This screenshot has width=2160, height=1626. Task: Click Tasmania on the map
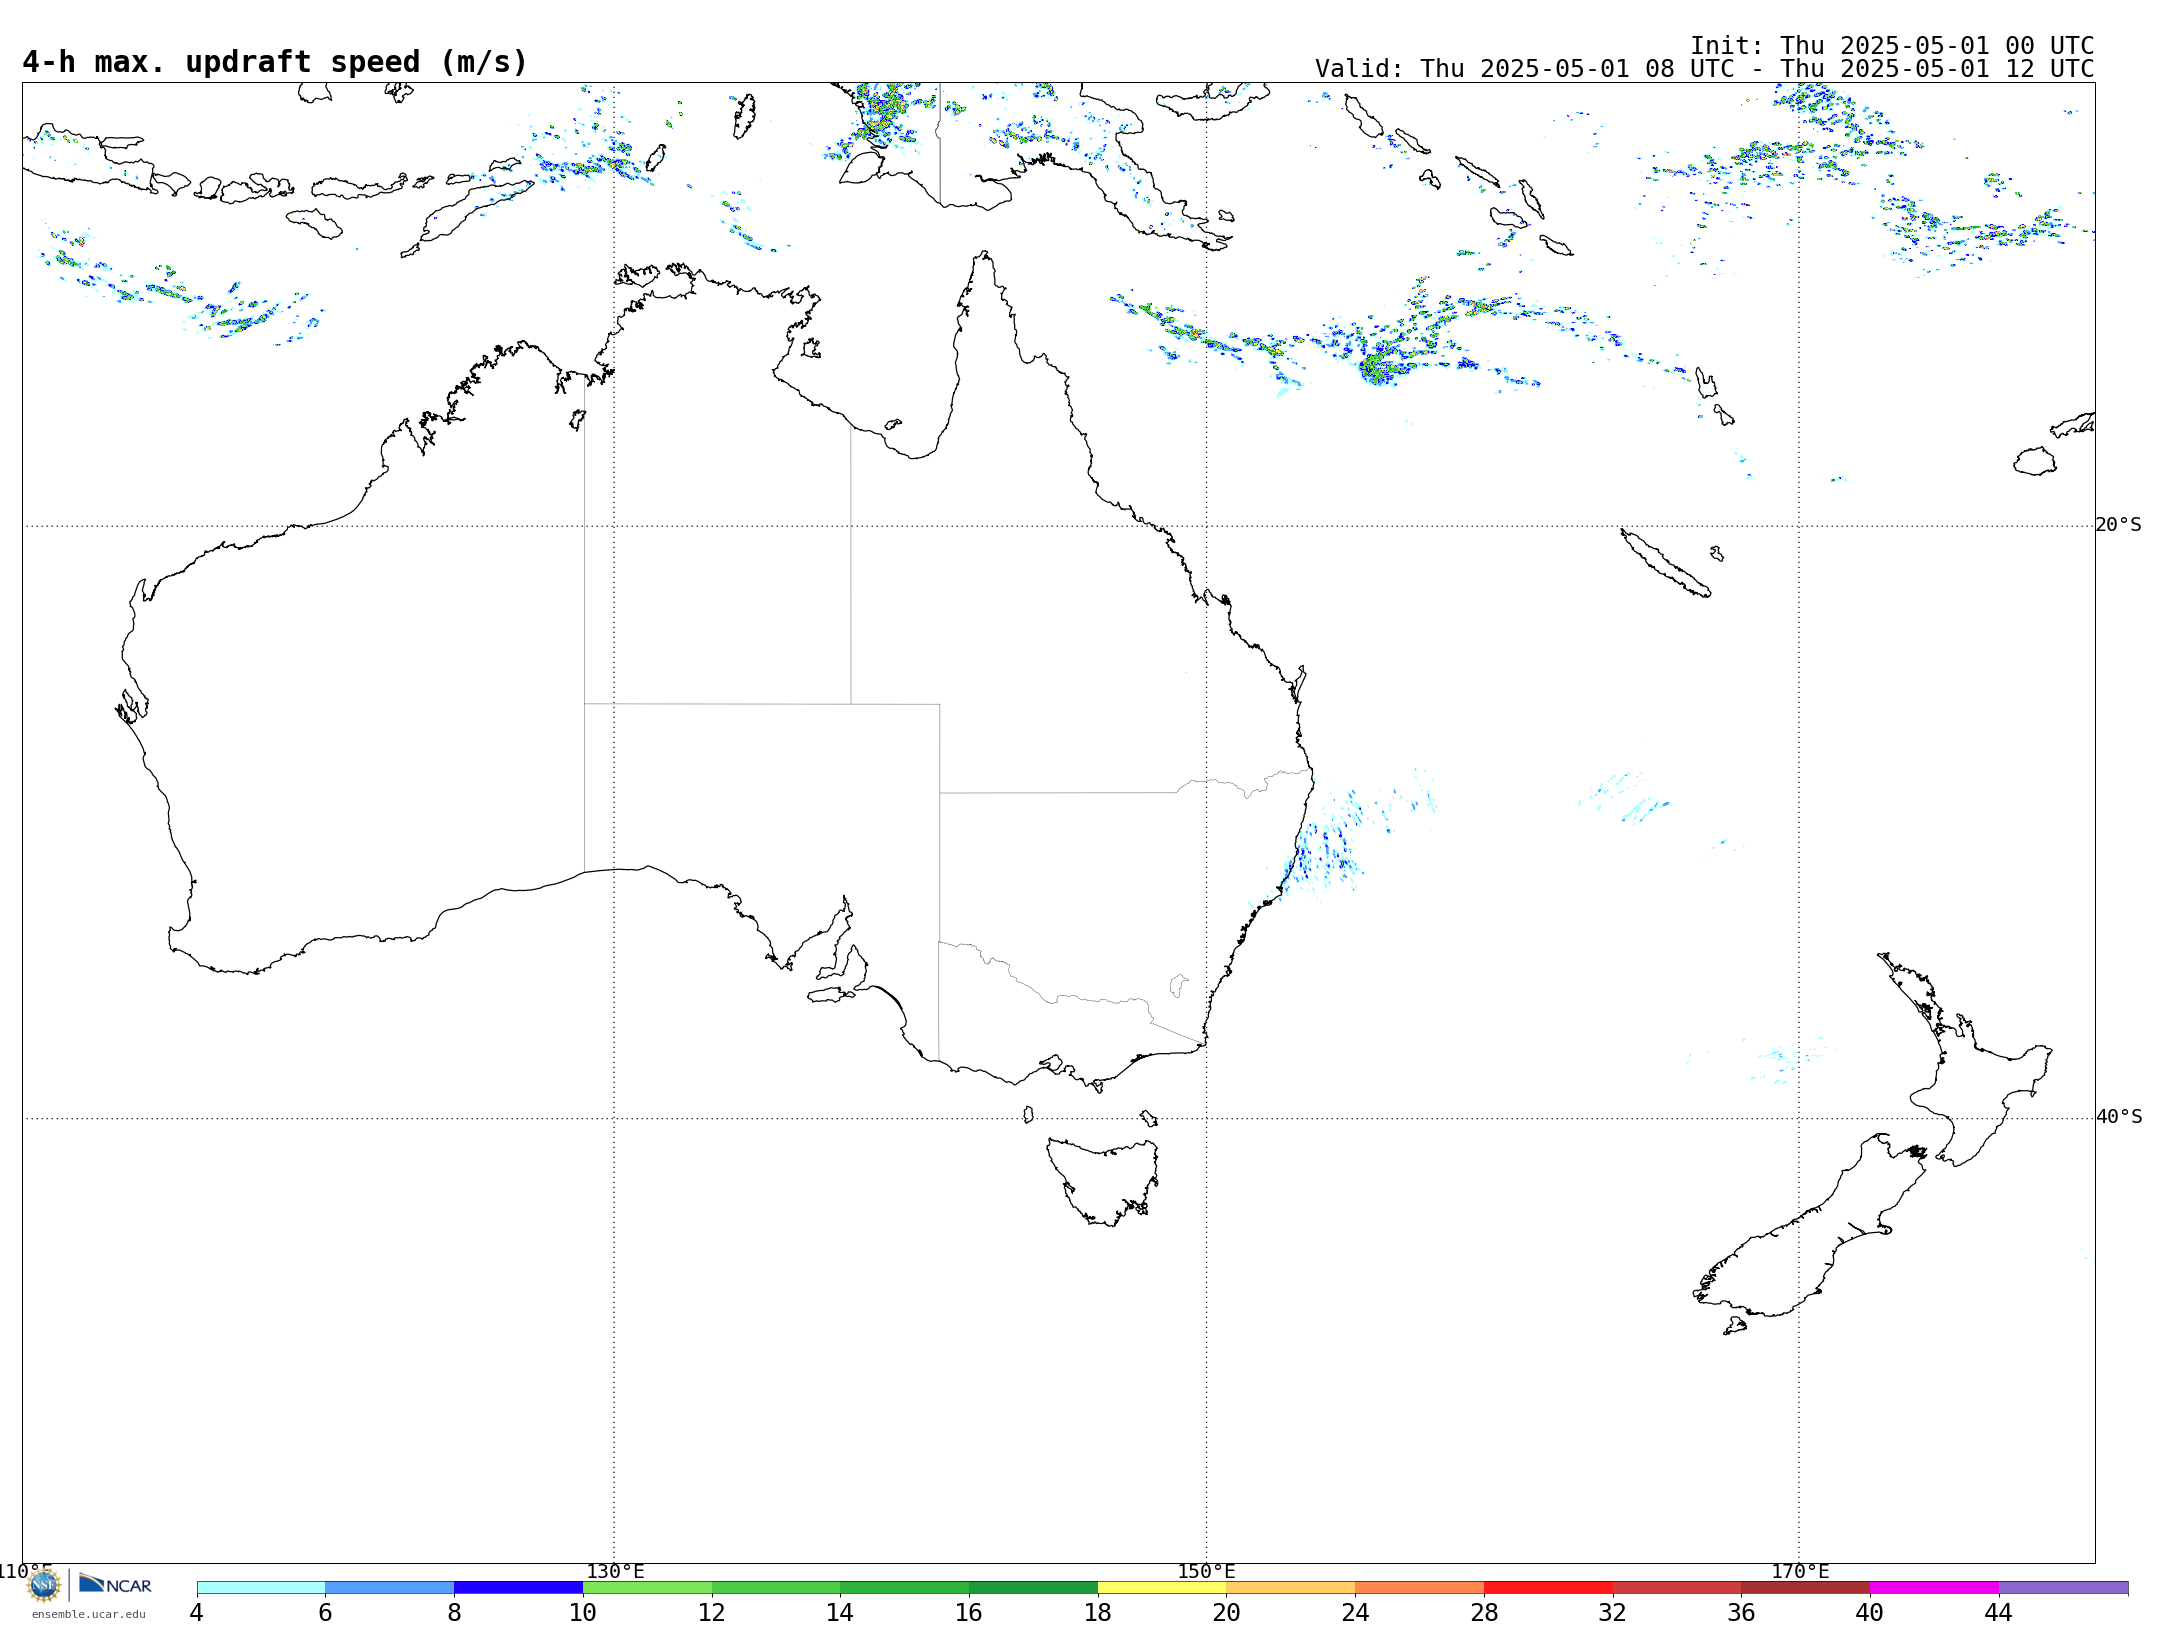(x=1103, y=1180)
